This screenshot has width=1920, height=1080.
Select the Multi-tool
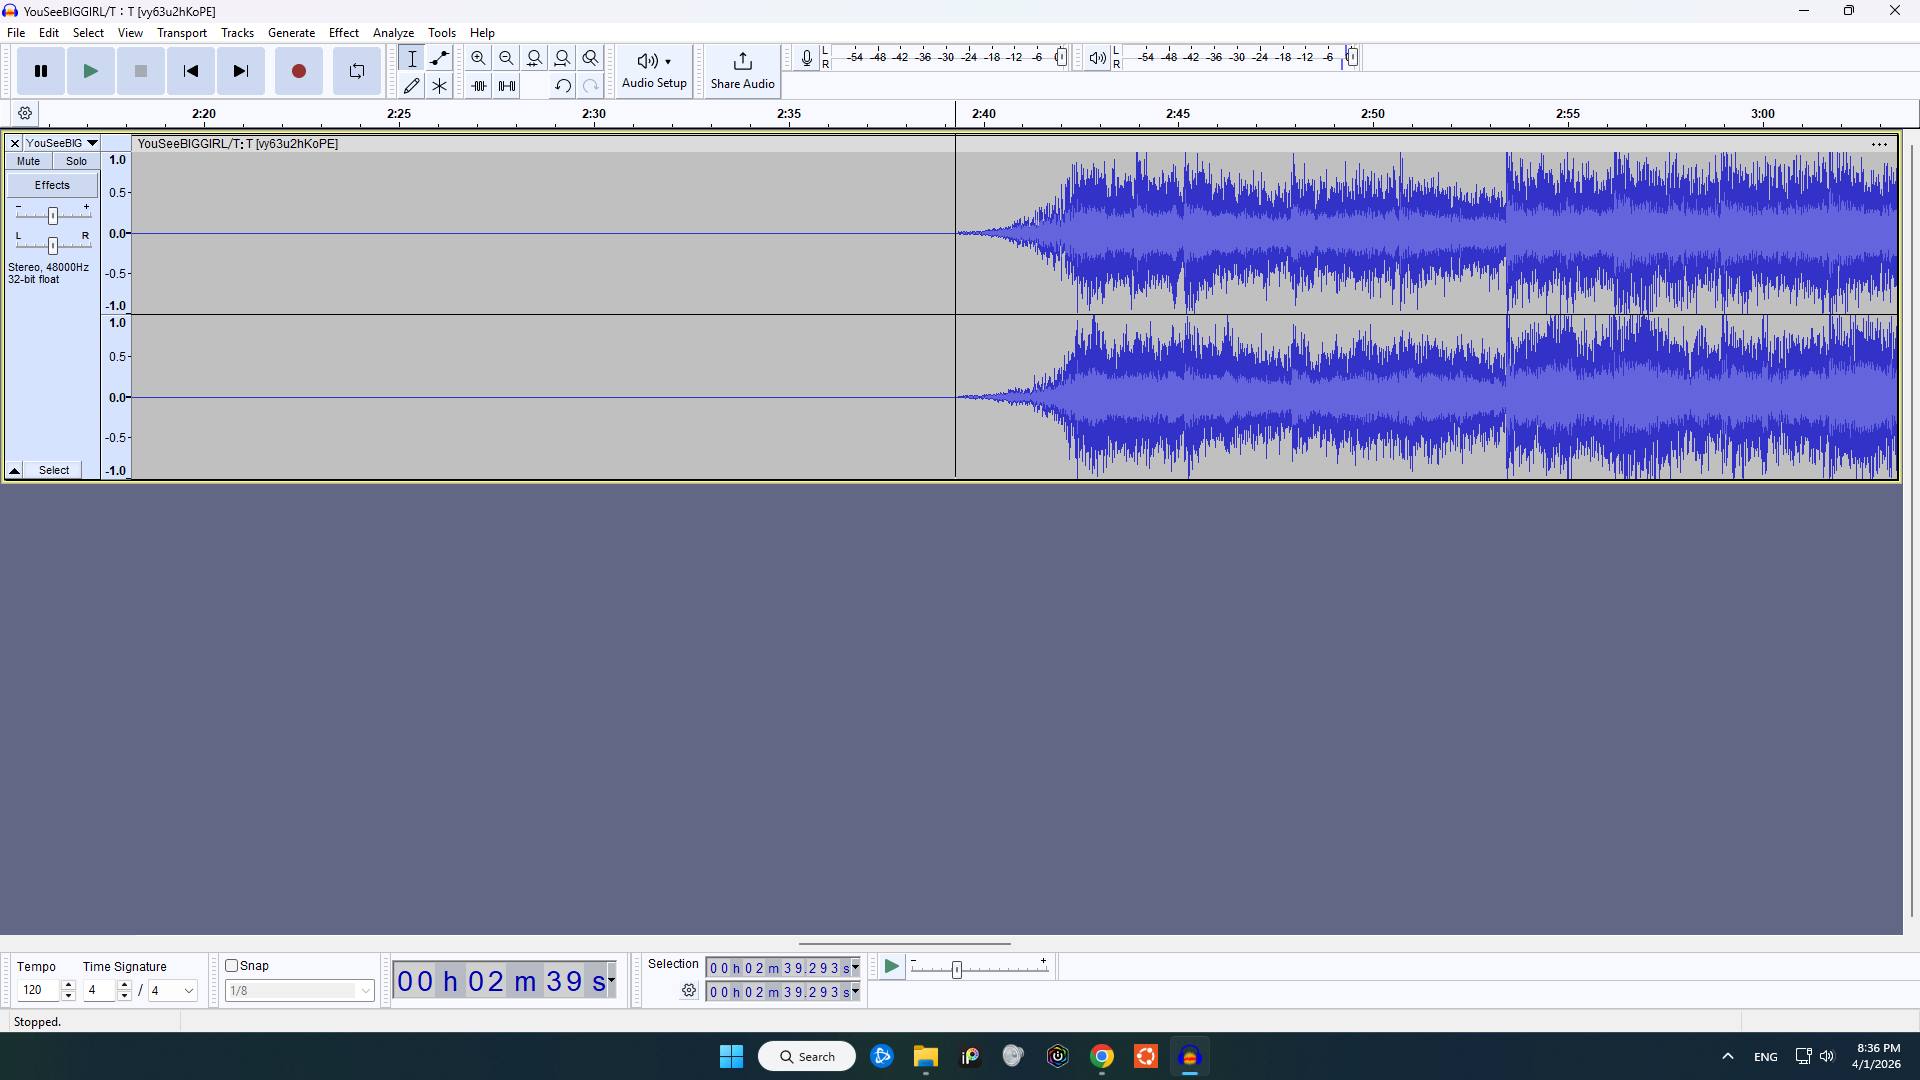439,85
